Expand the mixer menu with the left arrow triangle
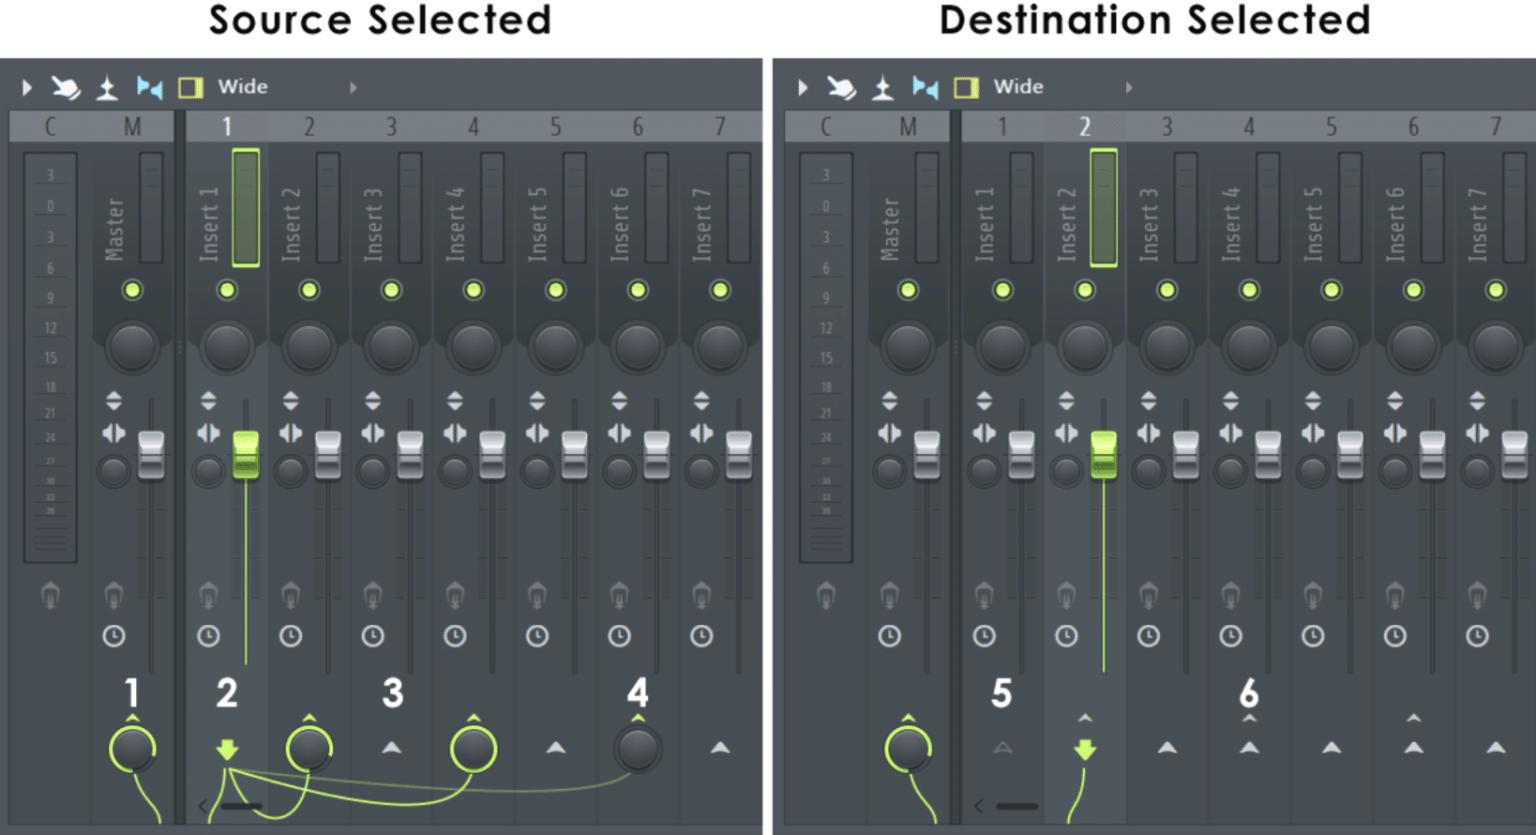This screenshot has height=835, width=1536. click(x=27, y=87)
